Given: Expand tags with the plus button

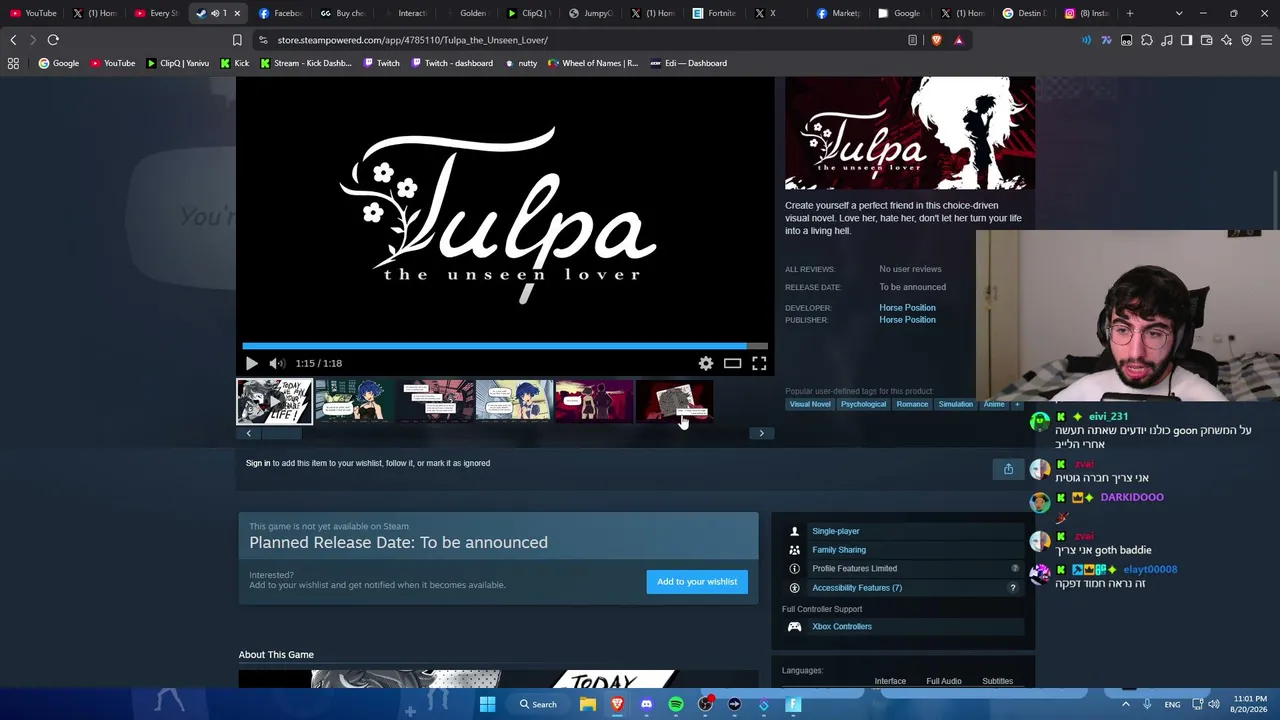Looking at the screenshot, I should coord(1017,404).
